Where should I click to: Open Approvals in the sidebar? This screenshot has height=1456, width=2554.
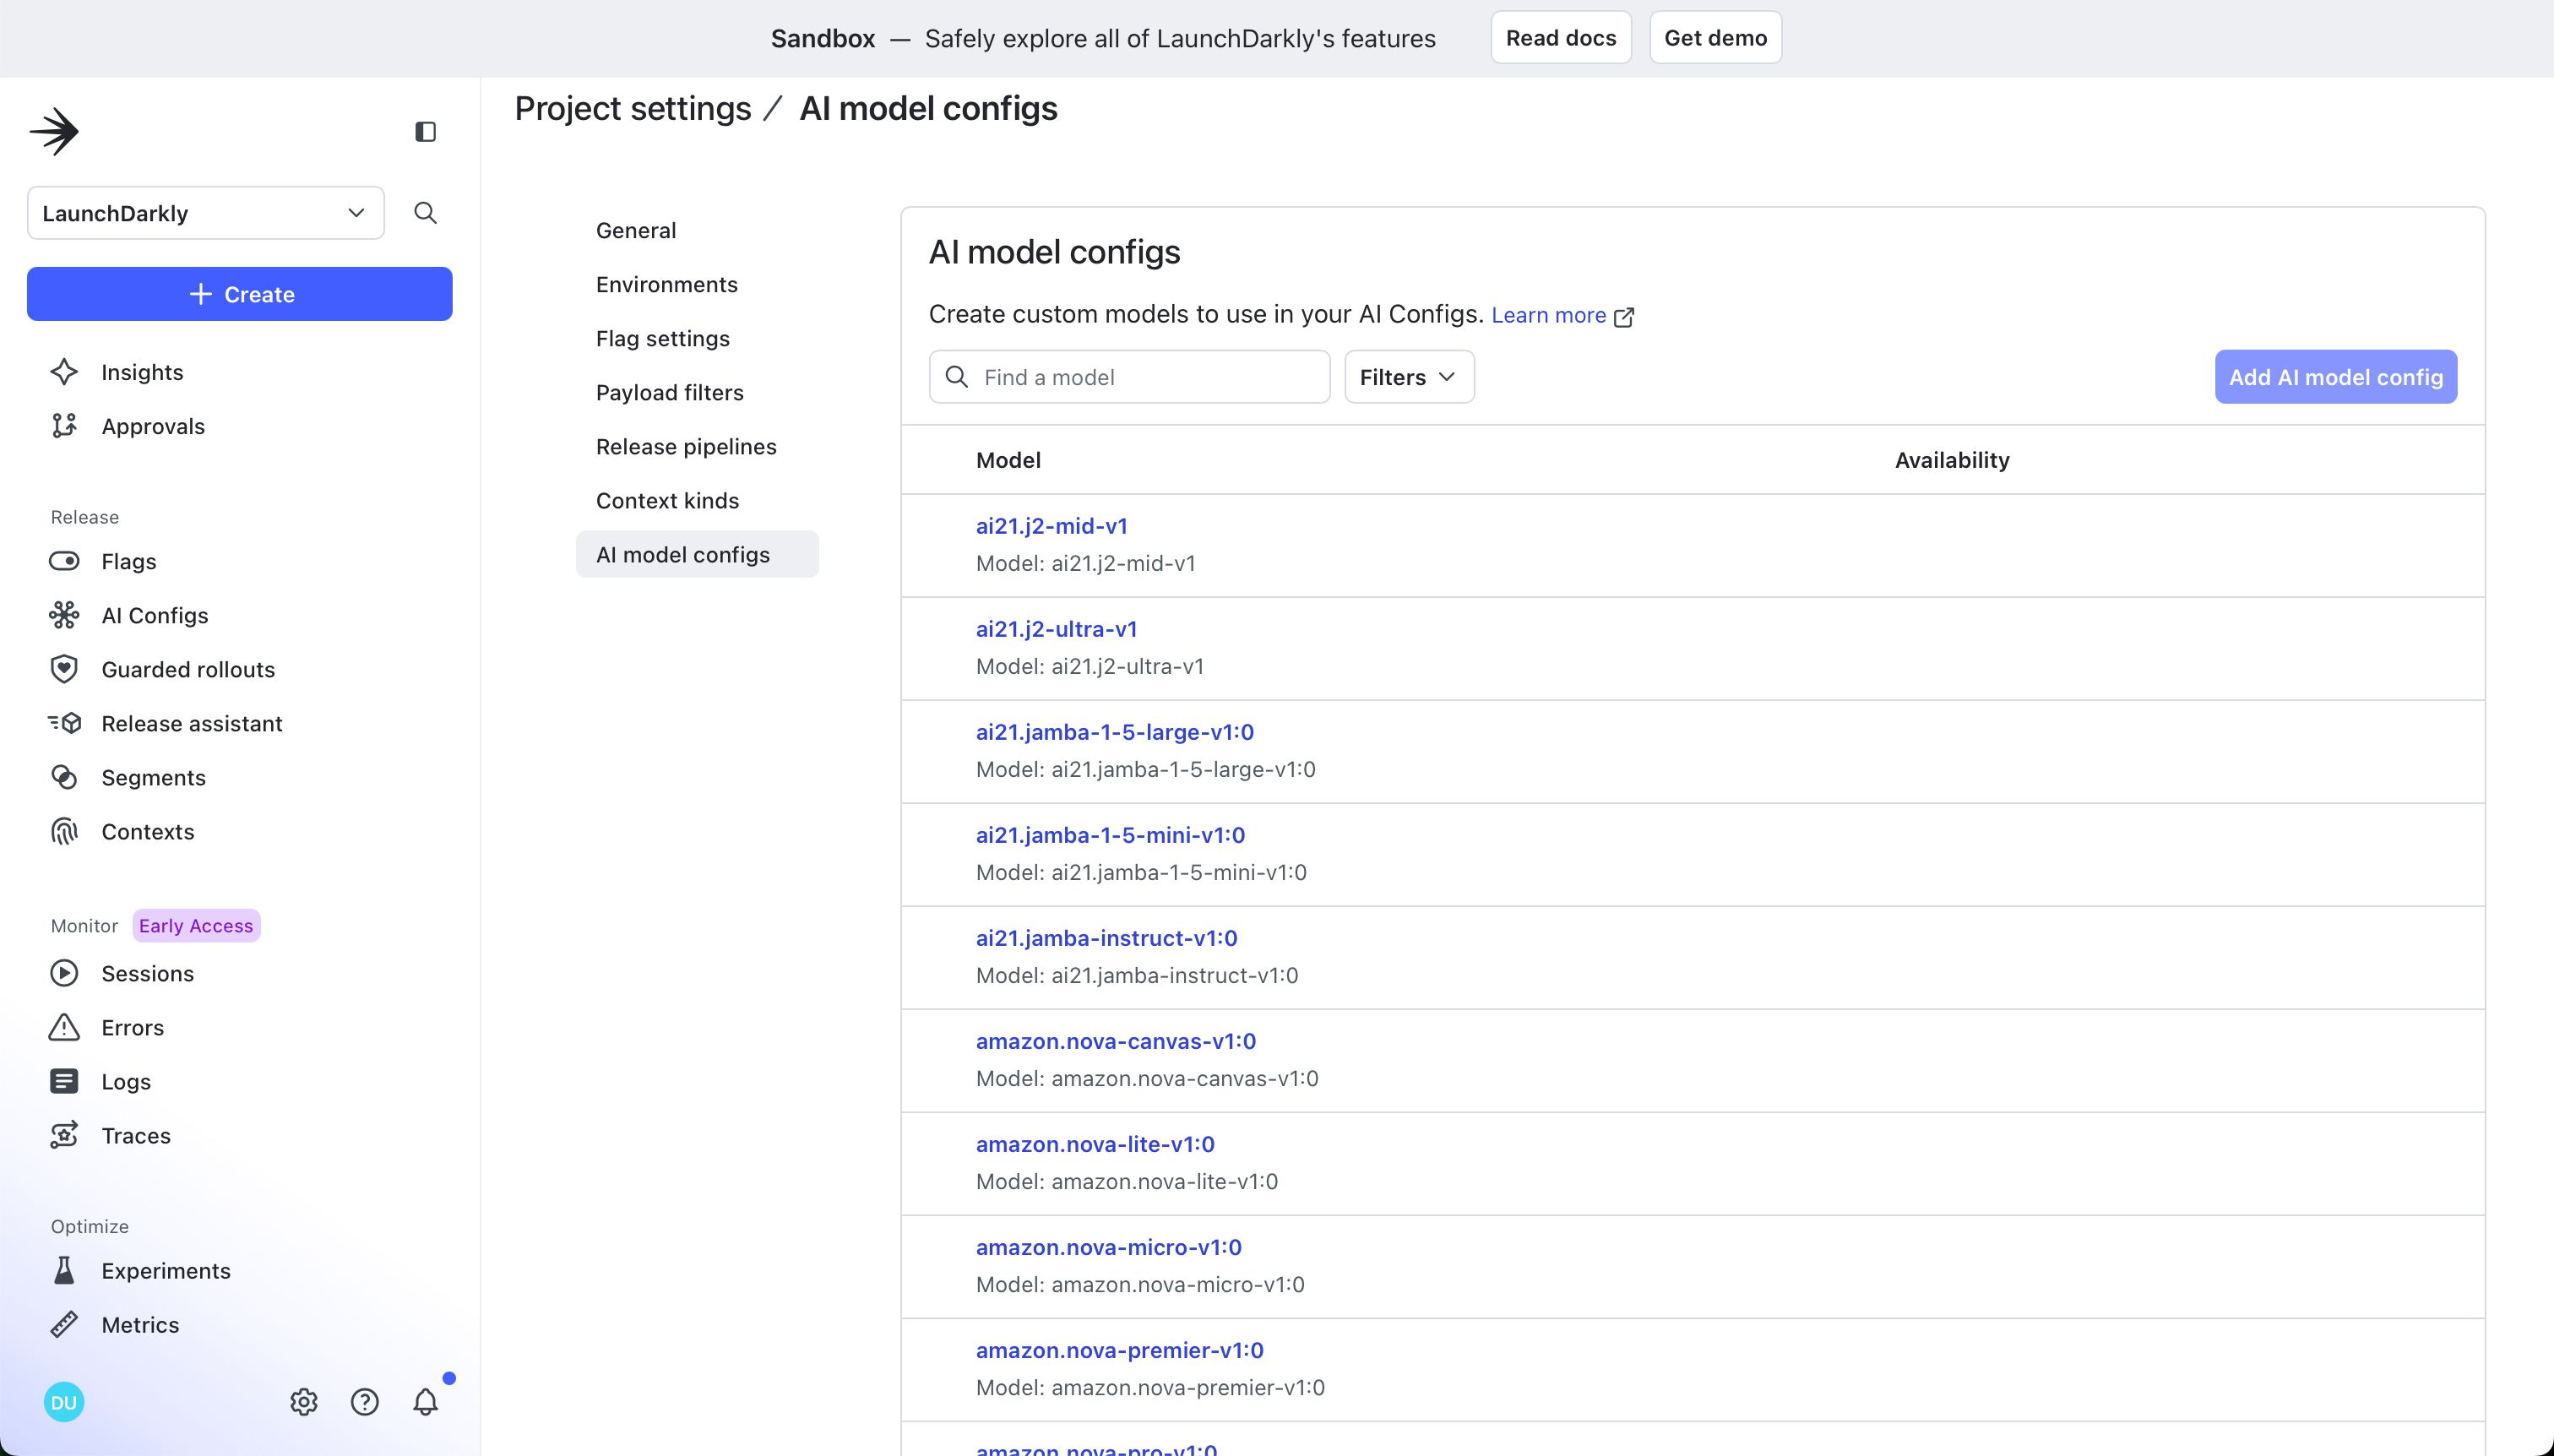pos(153,426)
